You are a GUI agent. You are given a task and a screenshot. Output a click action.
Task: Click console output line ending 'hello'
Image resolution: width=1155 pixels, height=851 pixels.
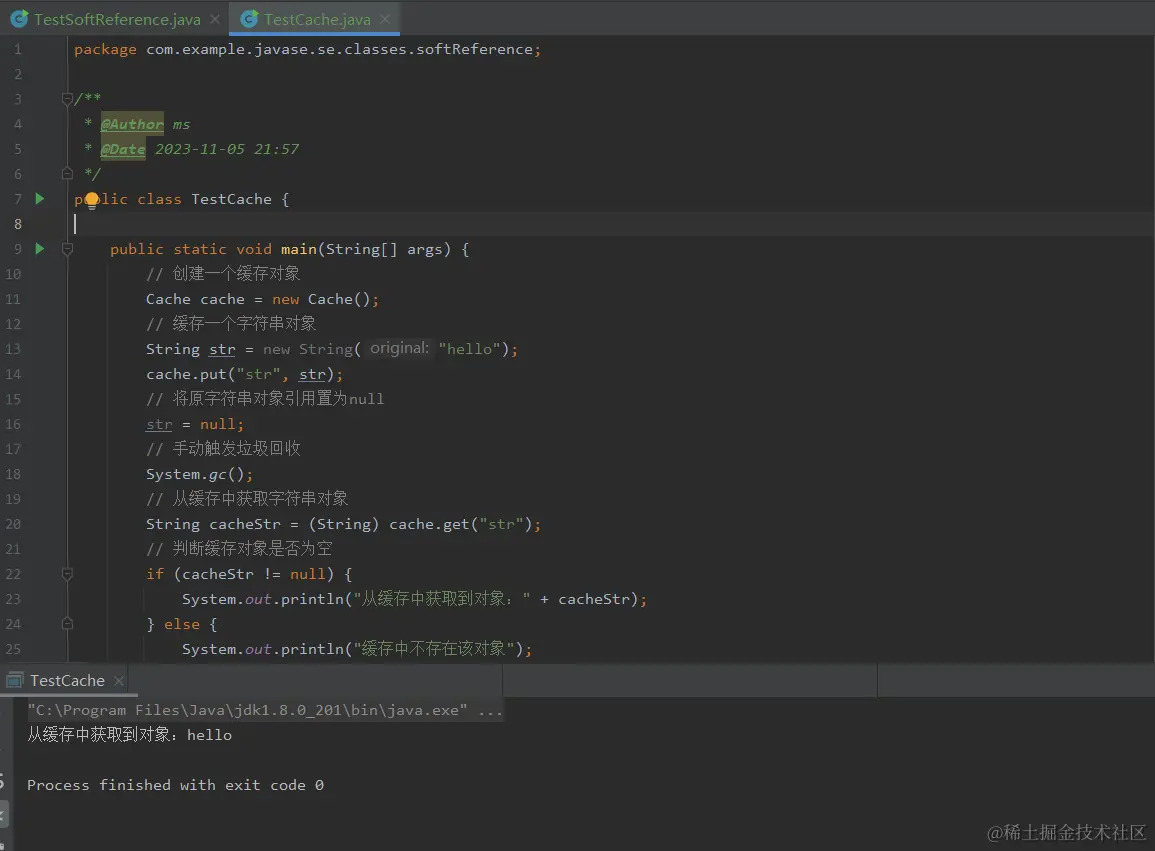[x=130, y=735]
